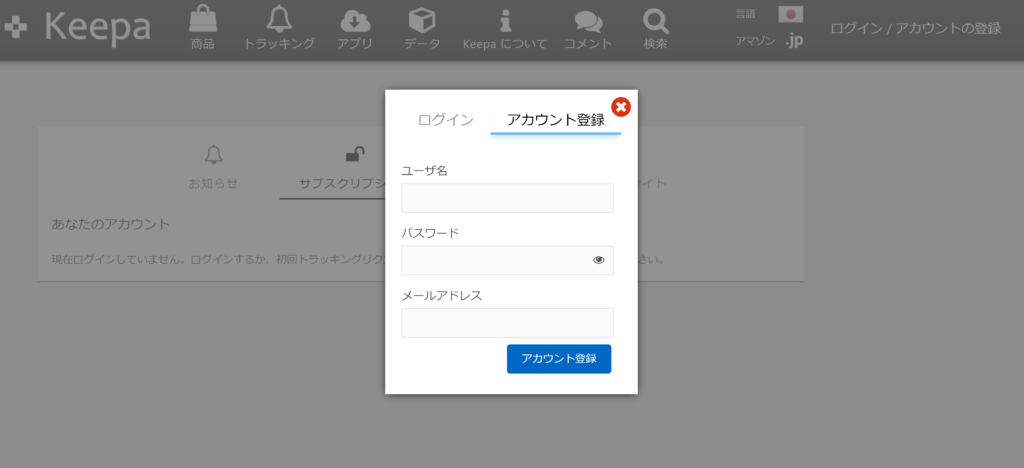Image resolution: width=1024 pixels, height=468 pixels.
Task: Focus the ユーザ名 input field
Action: point(507,198)
